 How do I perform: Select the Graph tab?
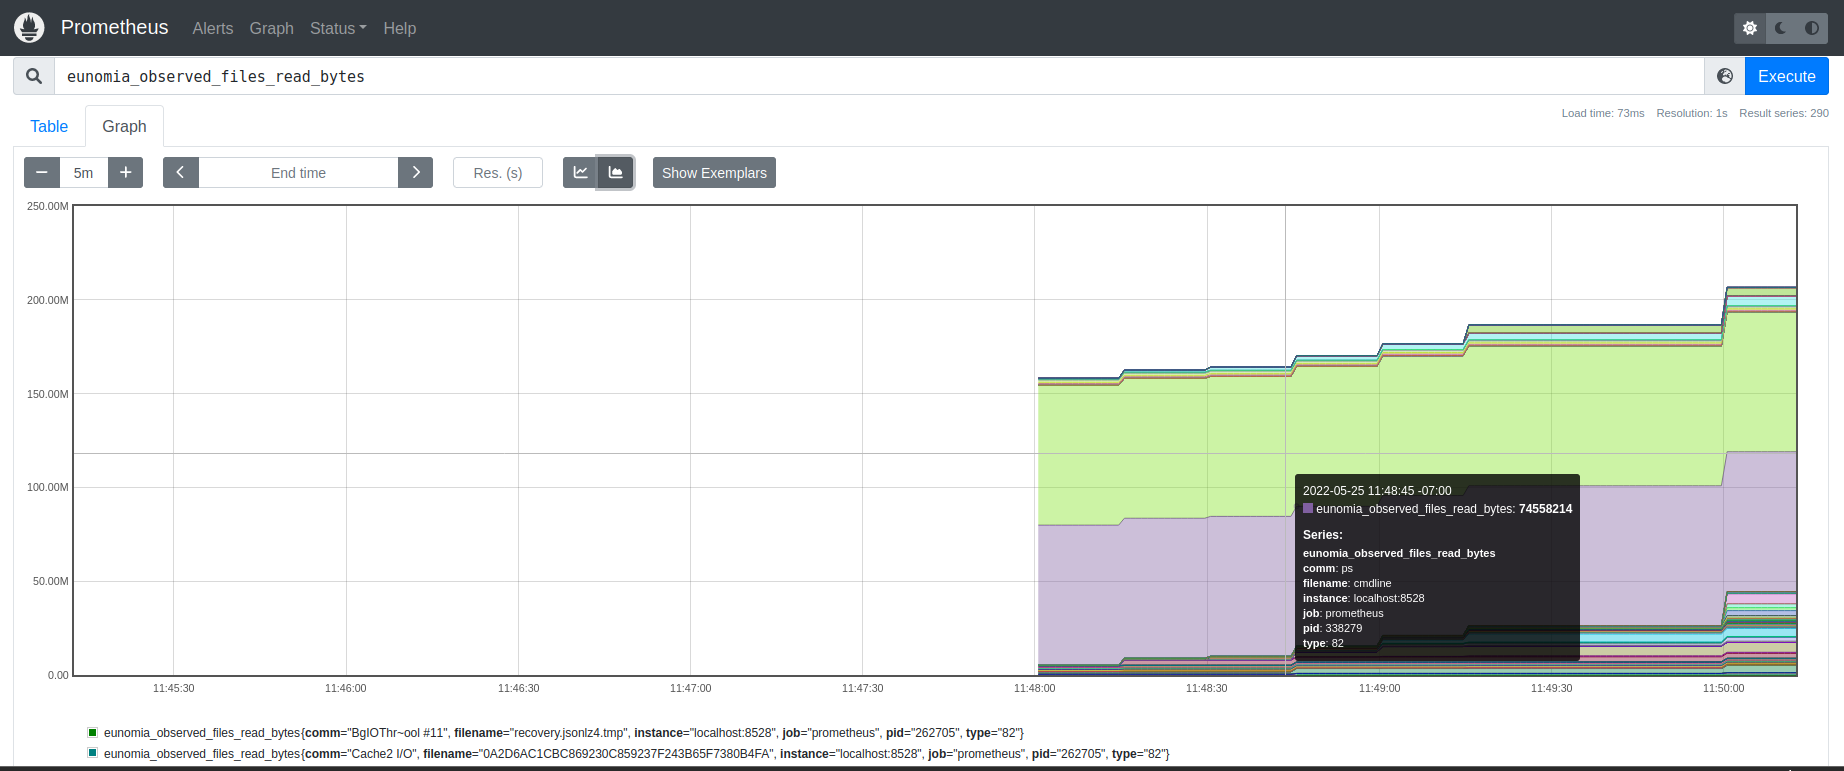click(124, 126)
